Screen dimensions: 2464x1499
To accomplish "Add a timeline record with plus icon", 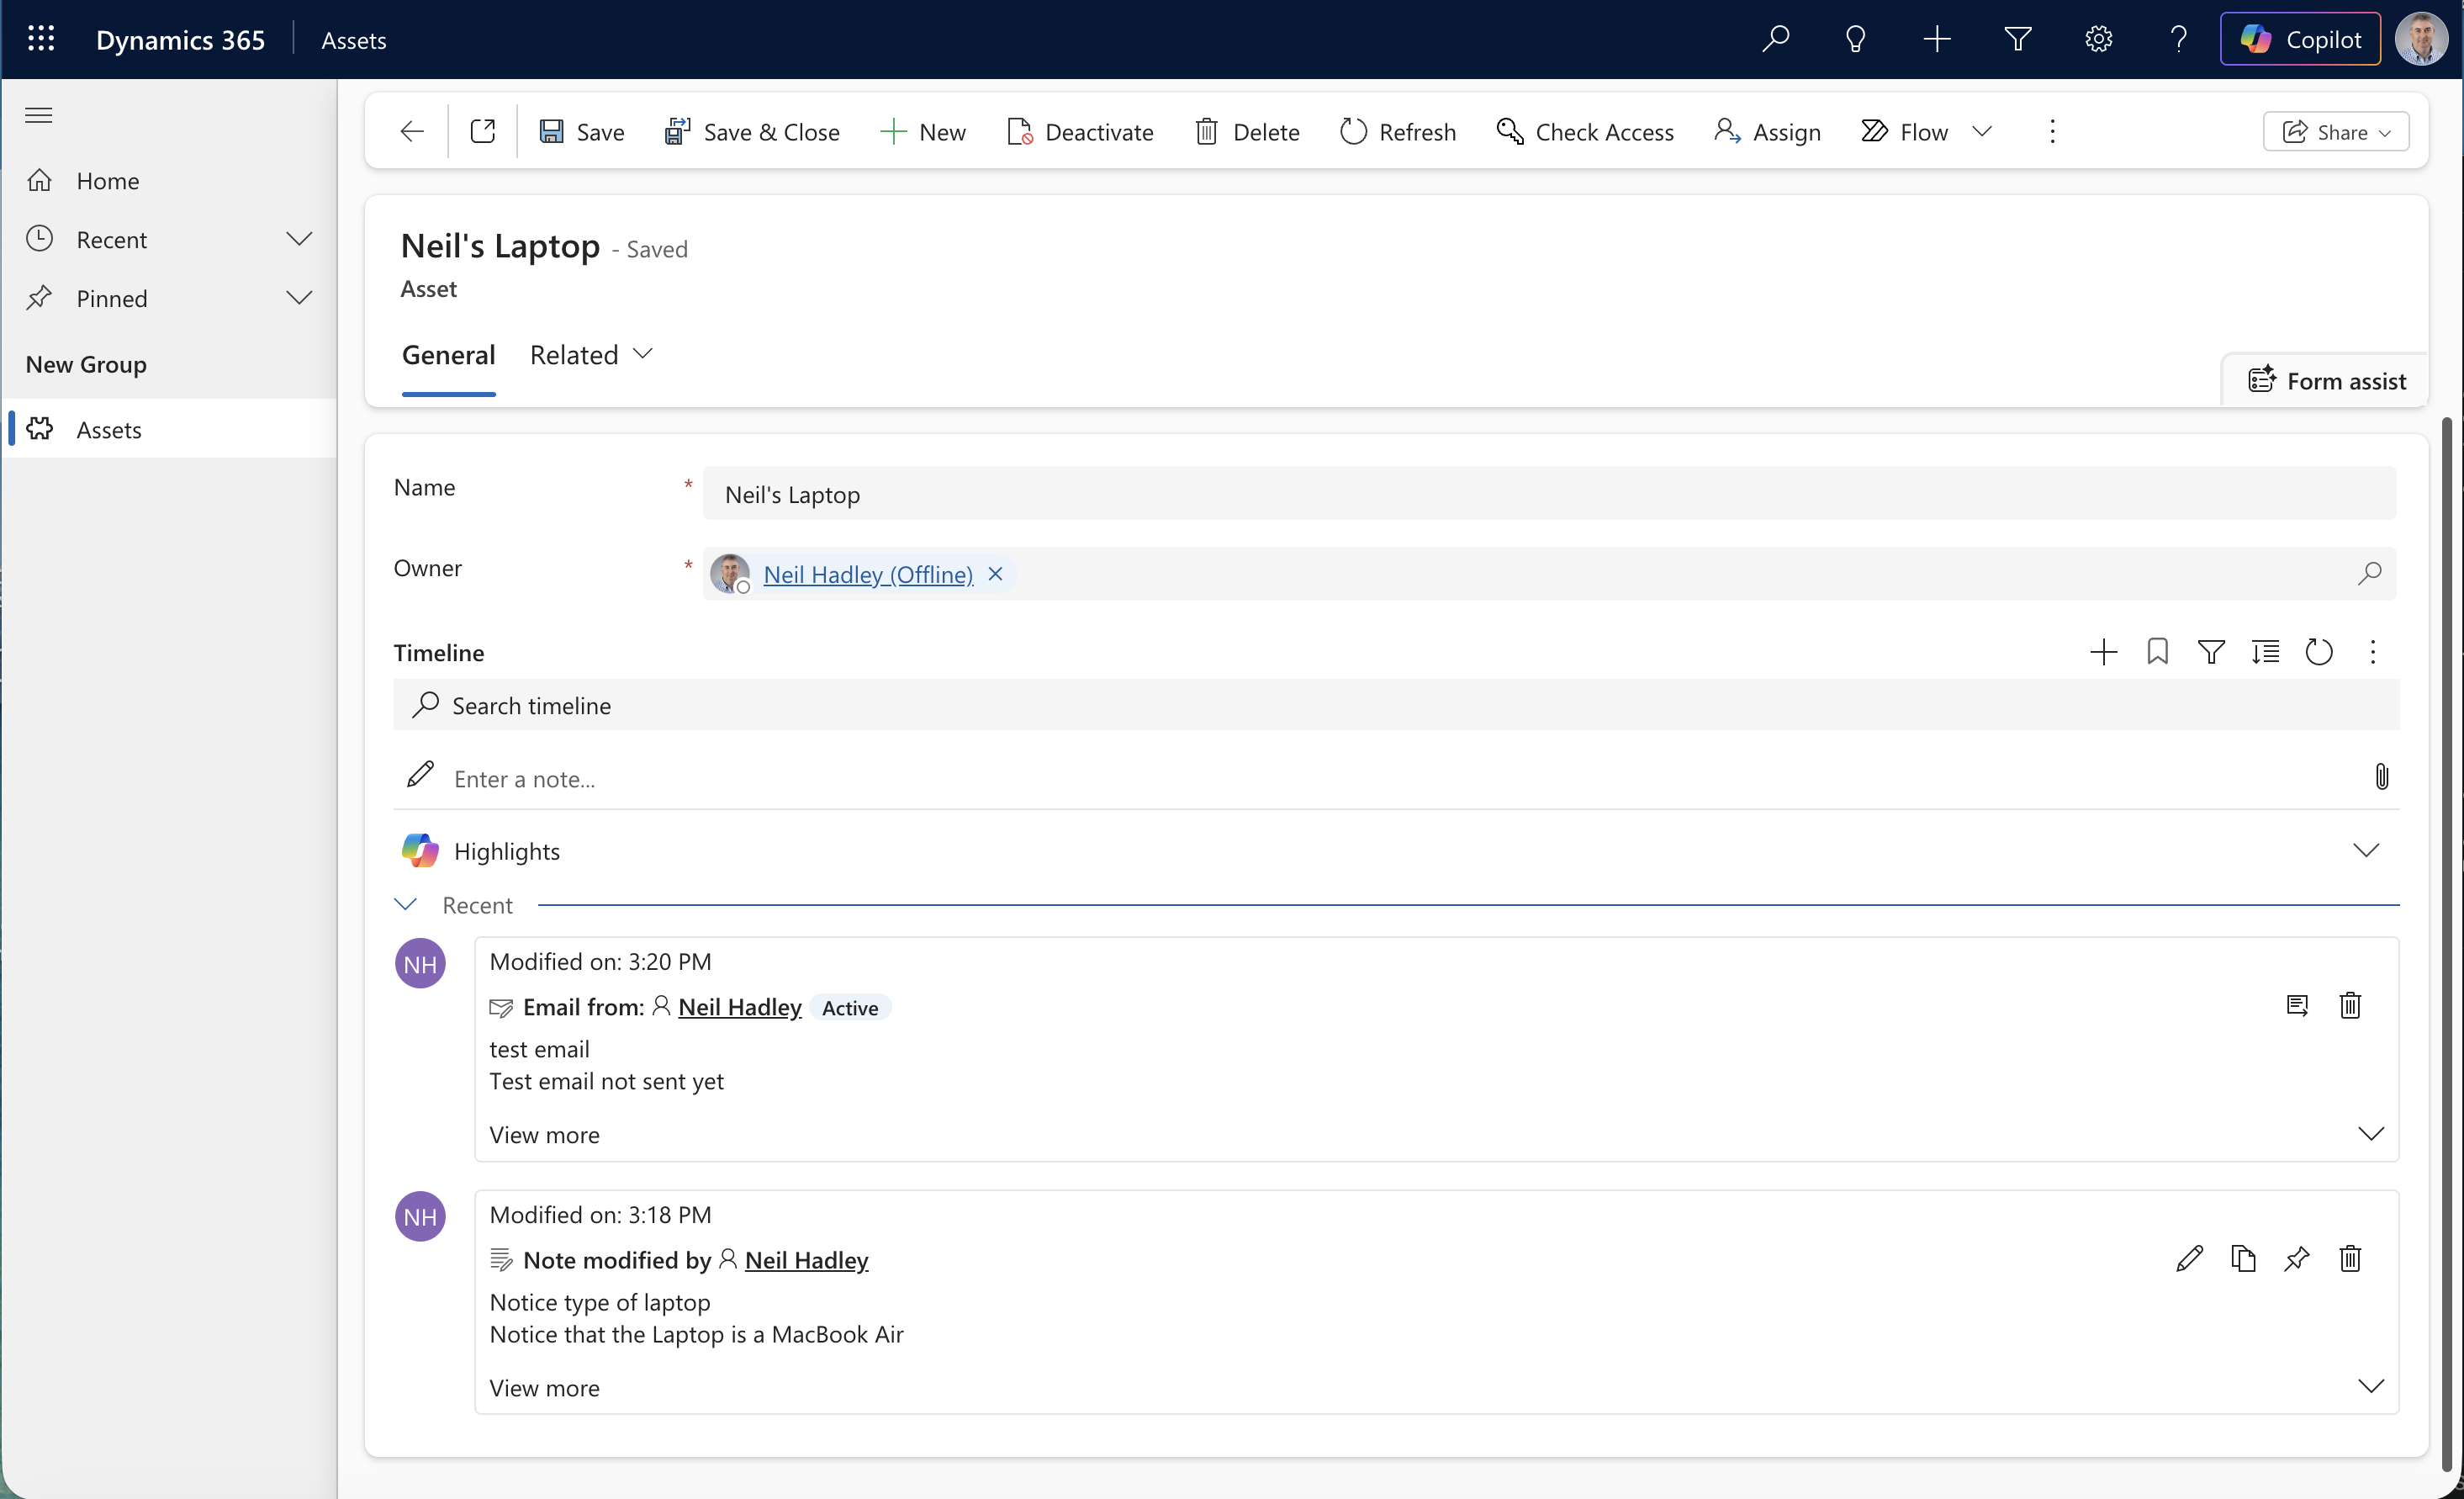I will (x=2104, y=652).
